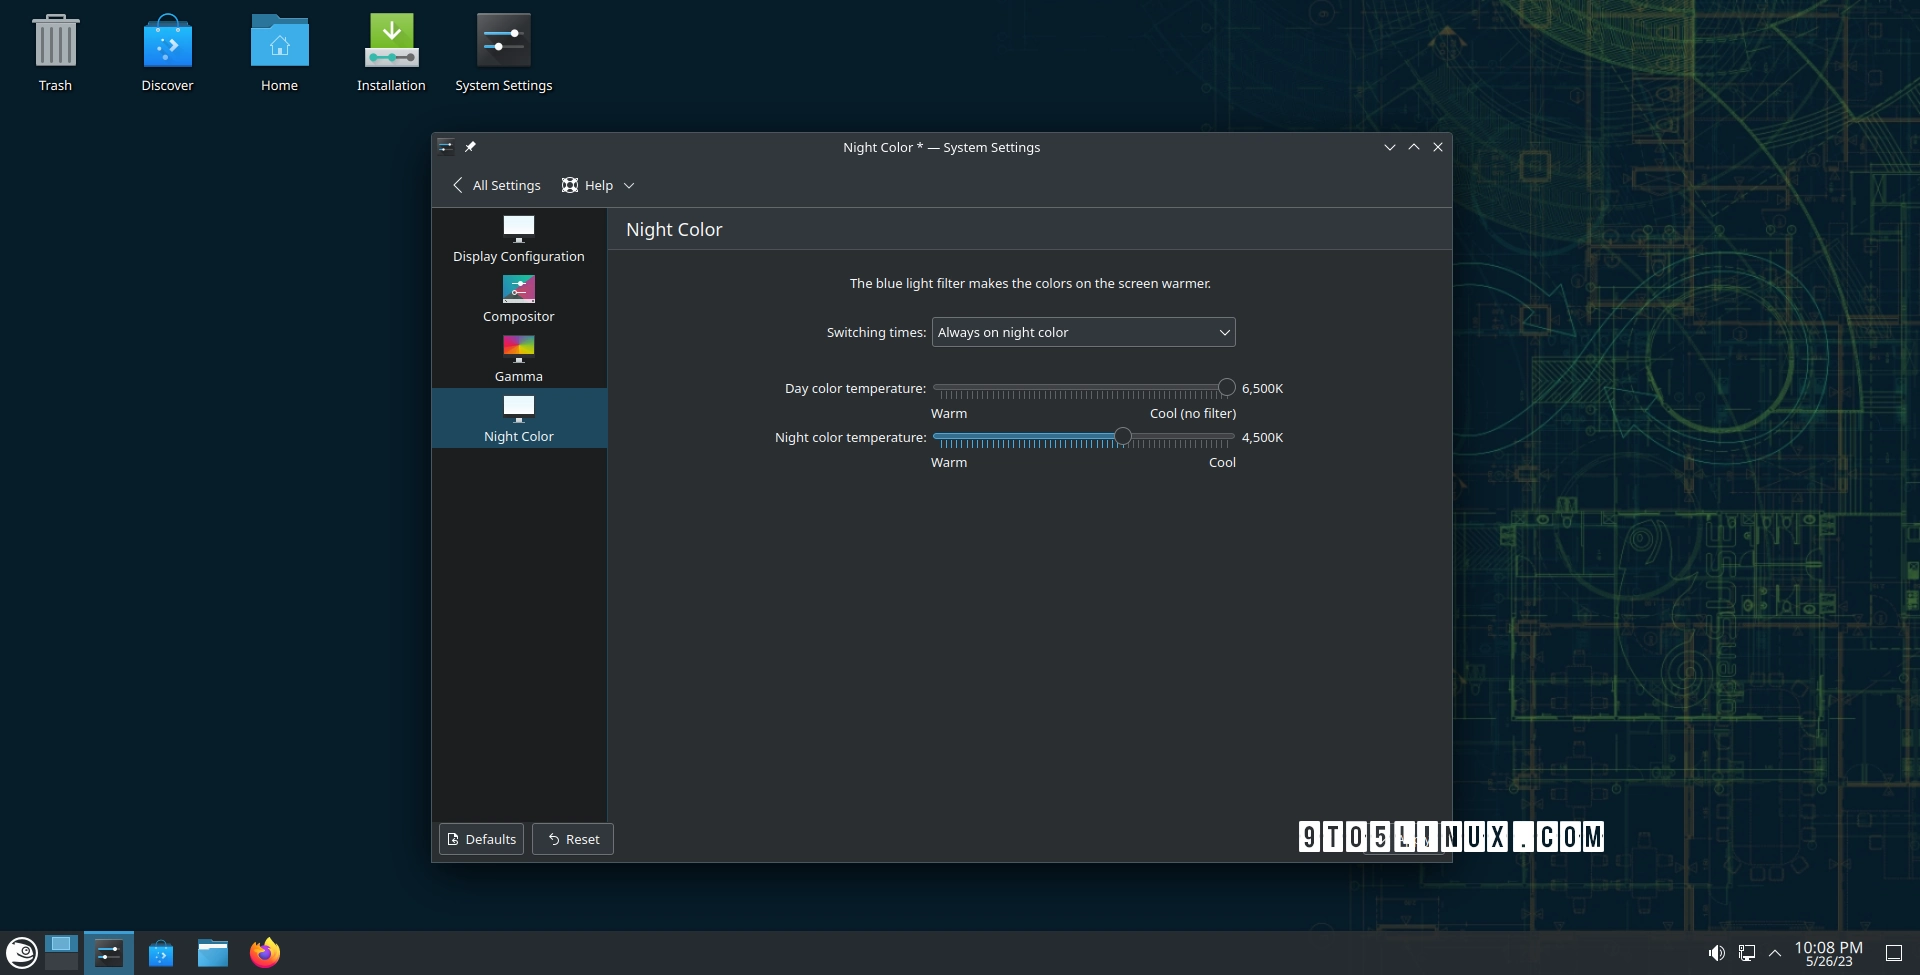Image resolution: width=1920 pixels, height=975 pixels.
Task: Open the Display Configuration settings page
Action: 518,238
